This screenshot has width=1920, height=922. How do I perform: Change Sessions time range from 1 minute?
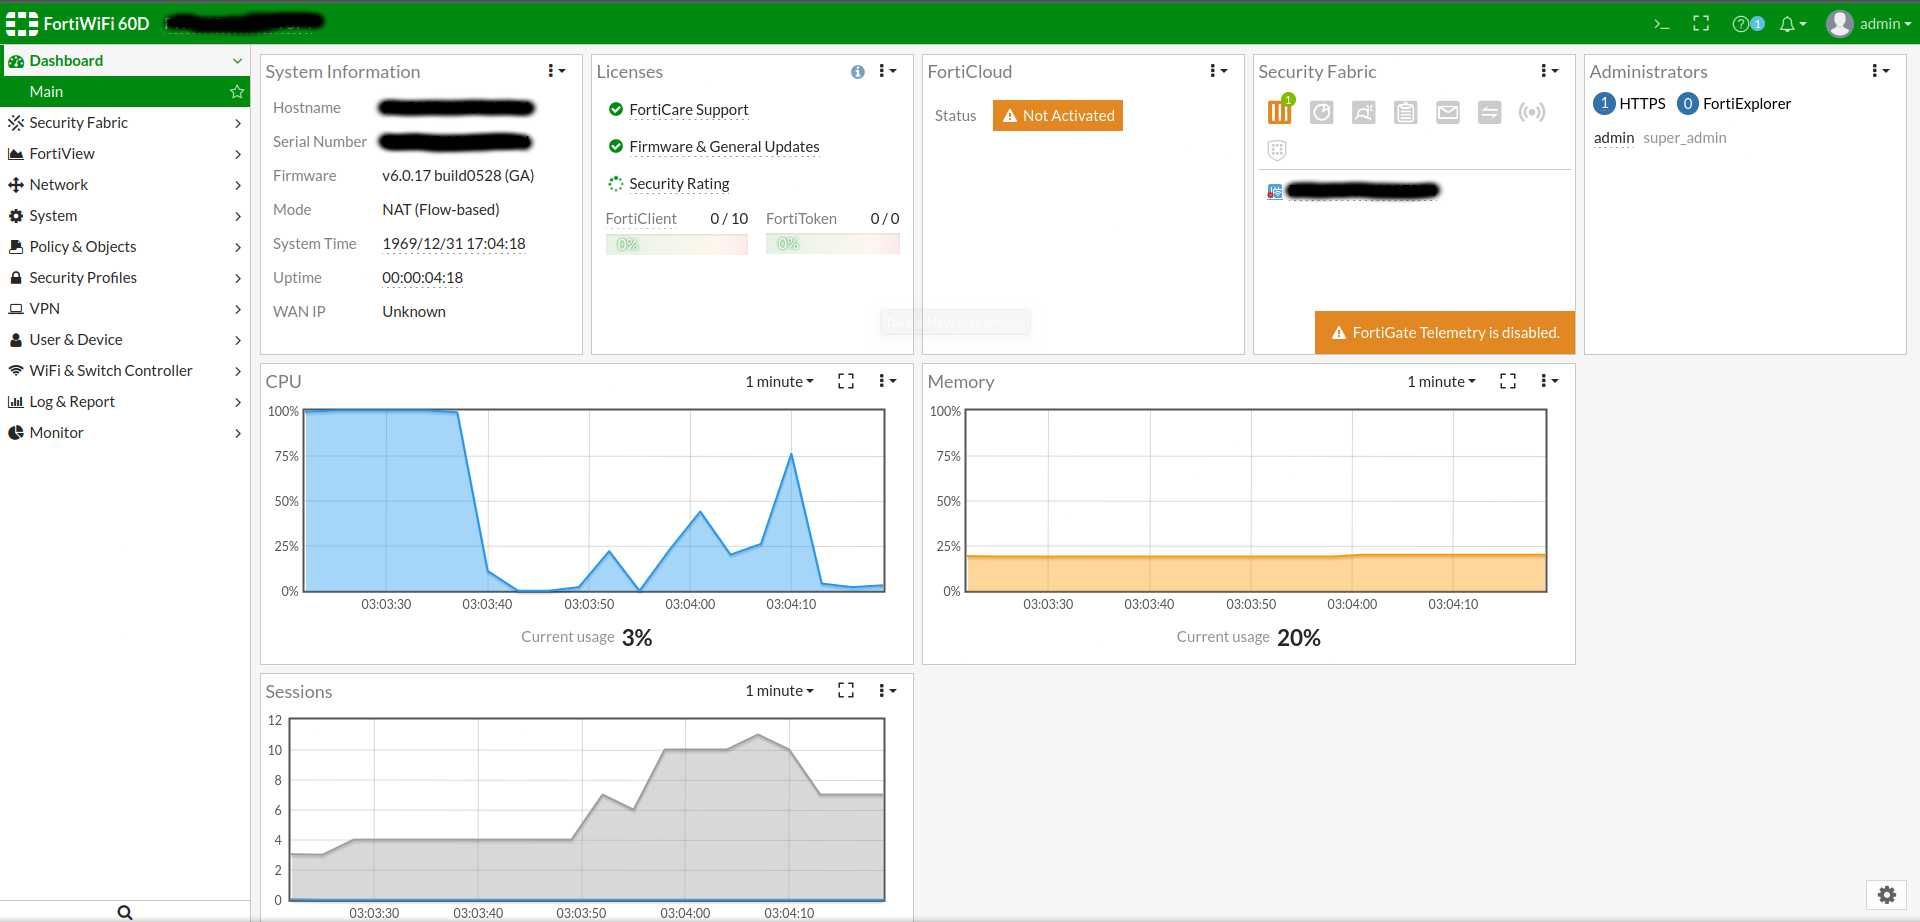click(x=779, y=690)
